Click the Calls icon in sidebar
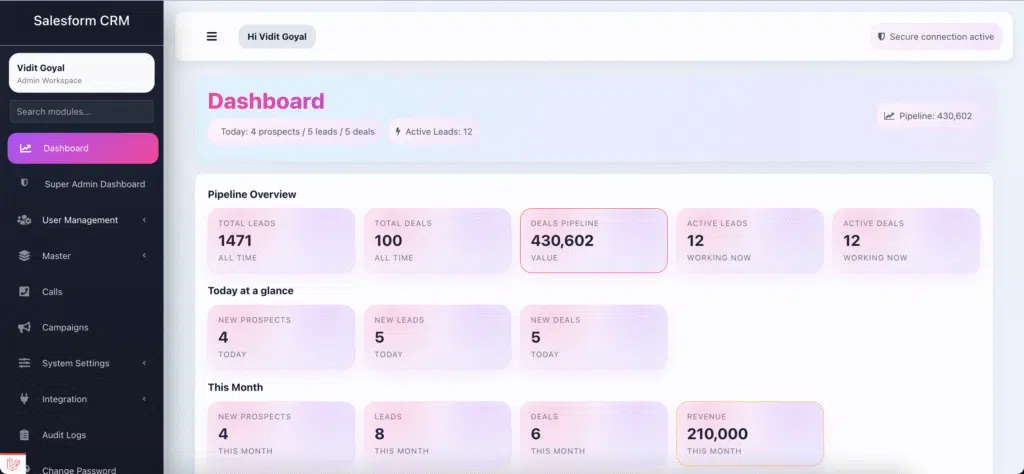Image resolution: width=1024 pixels, height=474 pixels. click(x=25, y=292)
